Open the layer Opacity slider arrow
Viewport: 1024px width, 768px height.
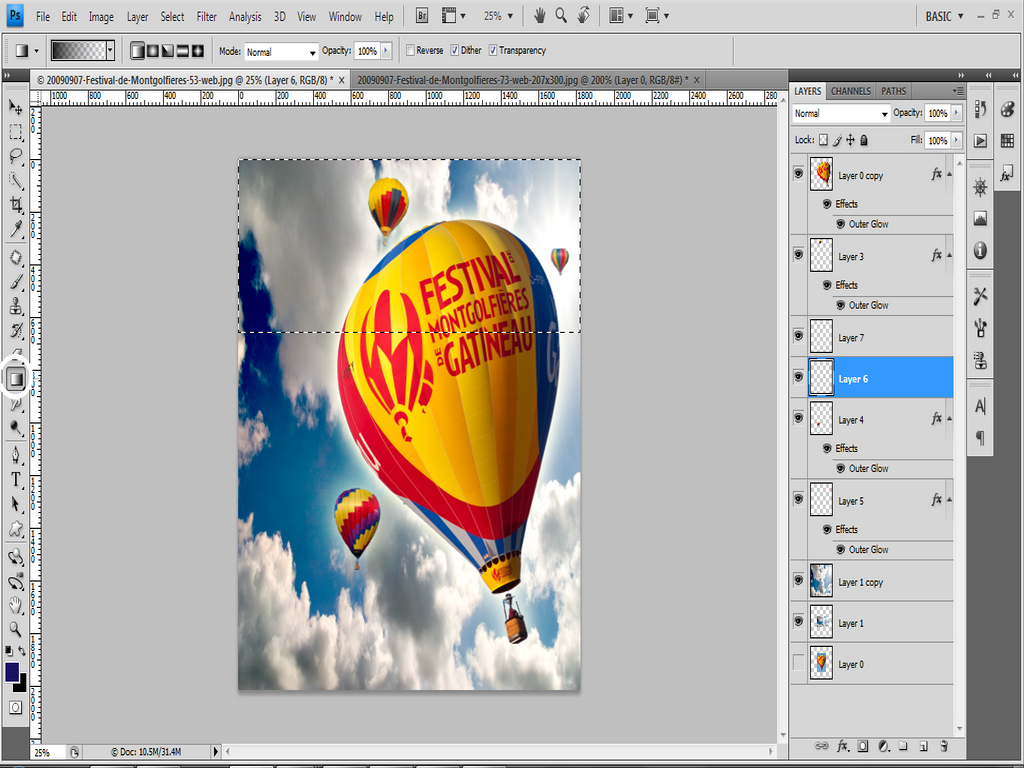956,113
